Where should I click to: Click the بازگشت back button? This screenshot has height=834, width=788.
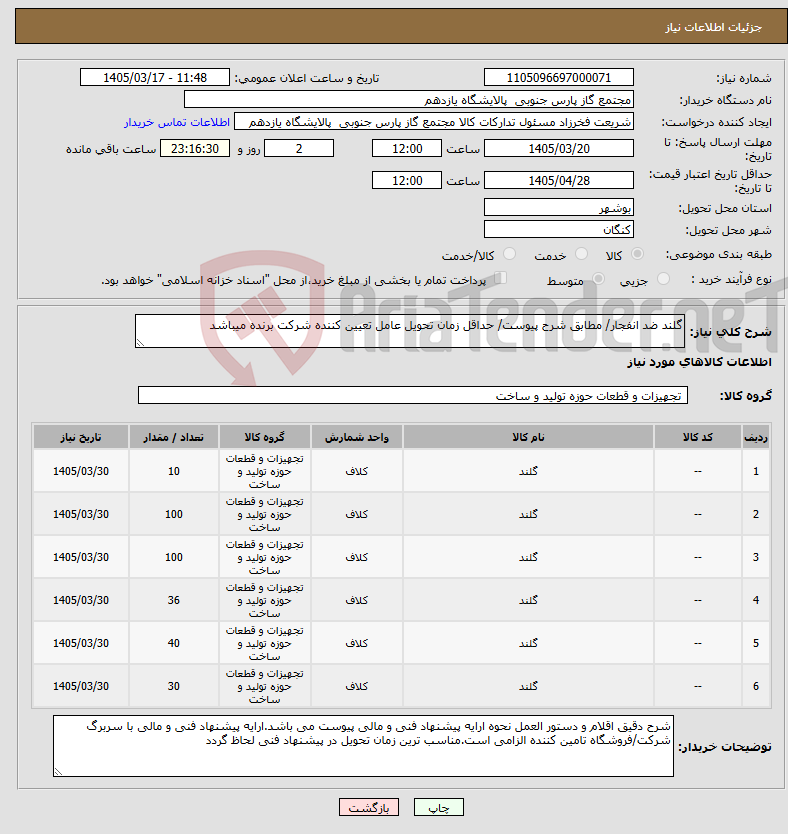(368, 807)
